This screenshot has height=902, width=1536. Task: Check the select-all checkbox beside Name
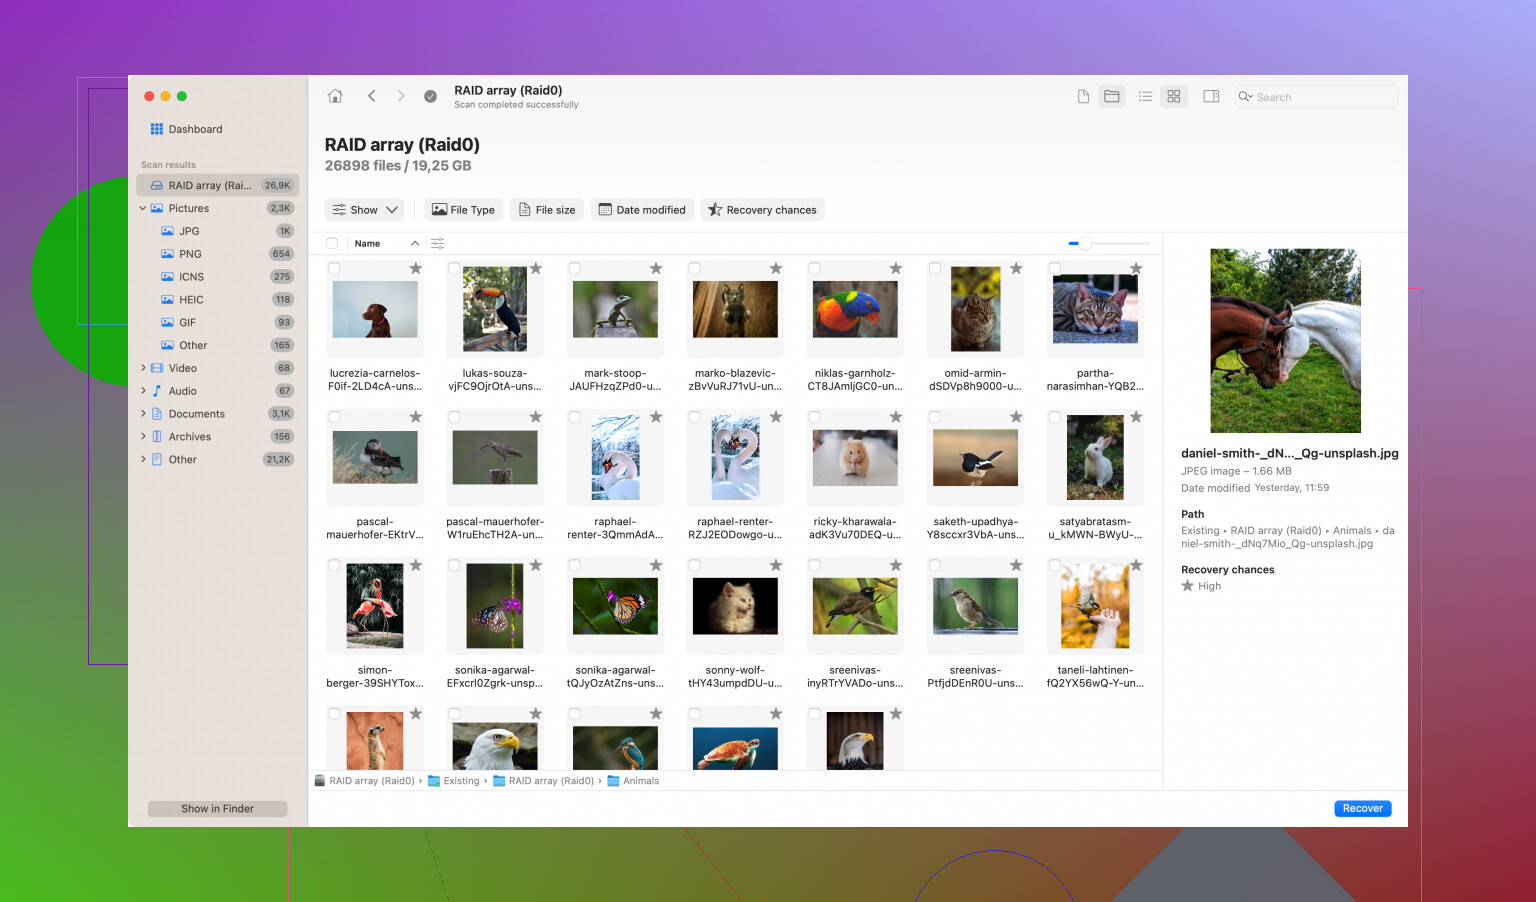[332, 244]
